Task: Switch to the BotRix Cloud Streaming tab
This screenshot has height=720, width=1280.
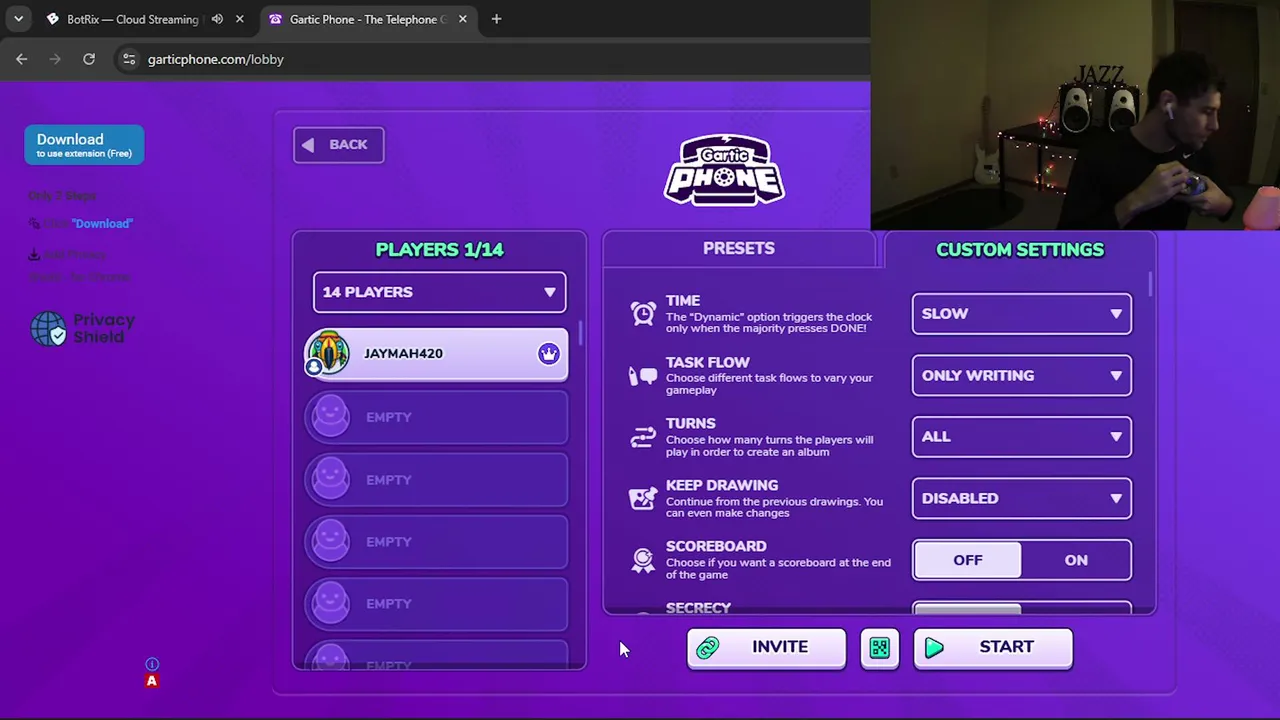Action: [x=132, y=19]
